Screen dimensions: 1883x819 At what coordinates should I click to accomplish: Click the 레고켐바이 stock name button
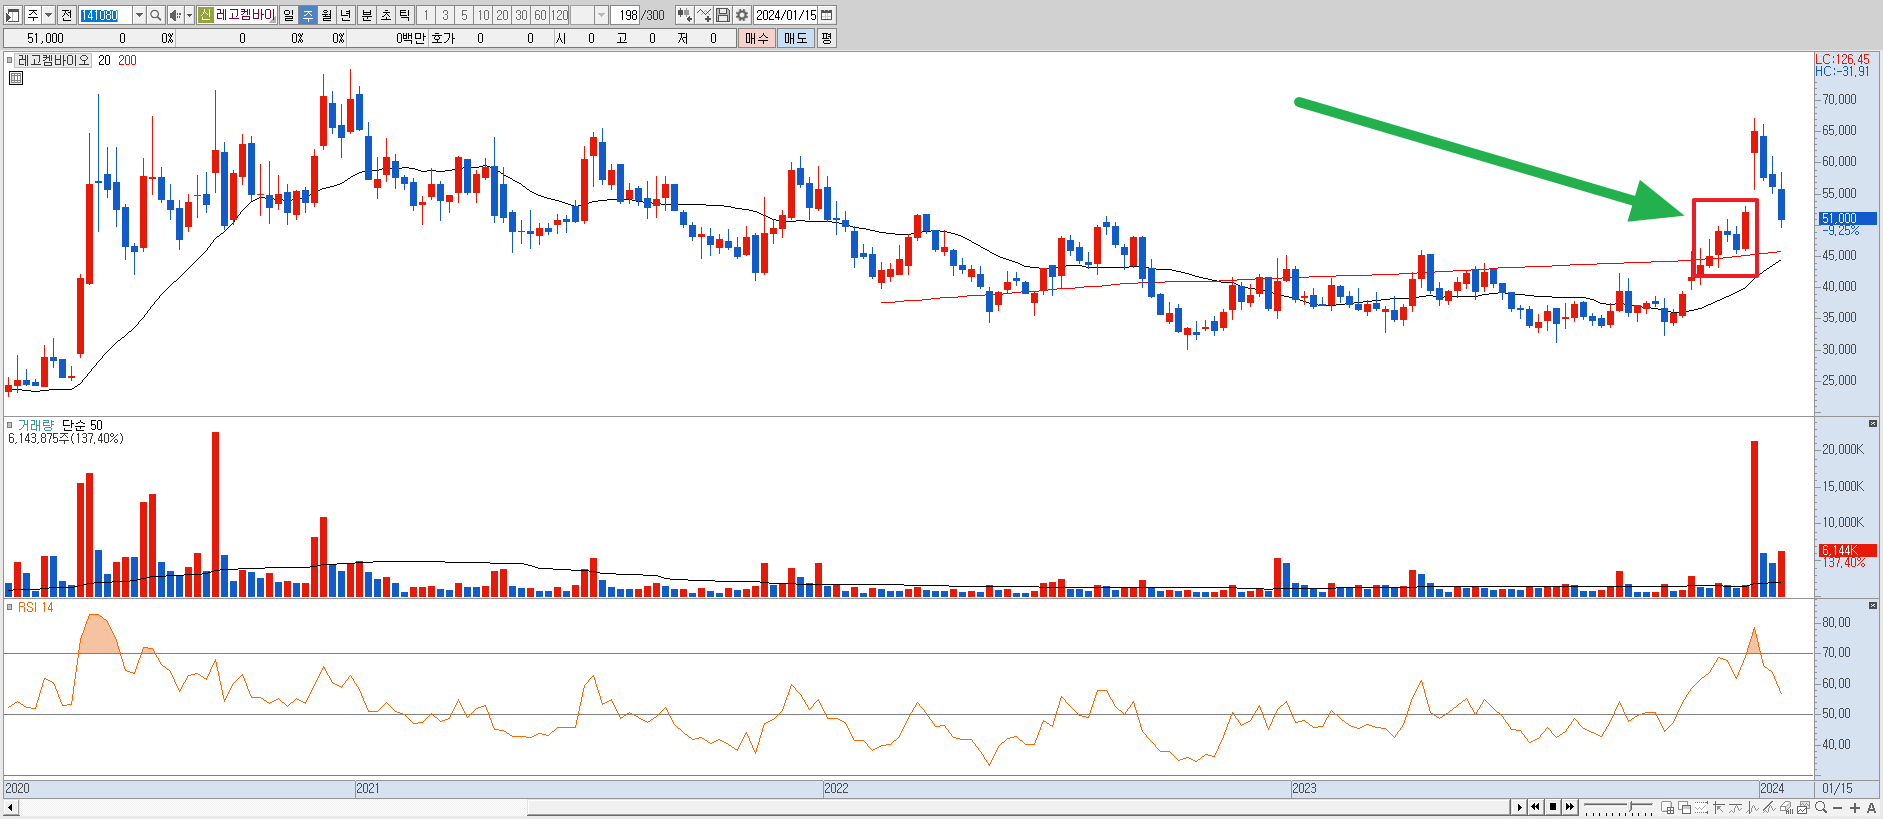click(x=245, y=15)
